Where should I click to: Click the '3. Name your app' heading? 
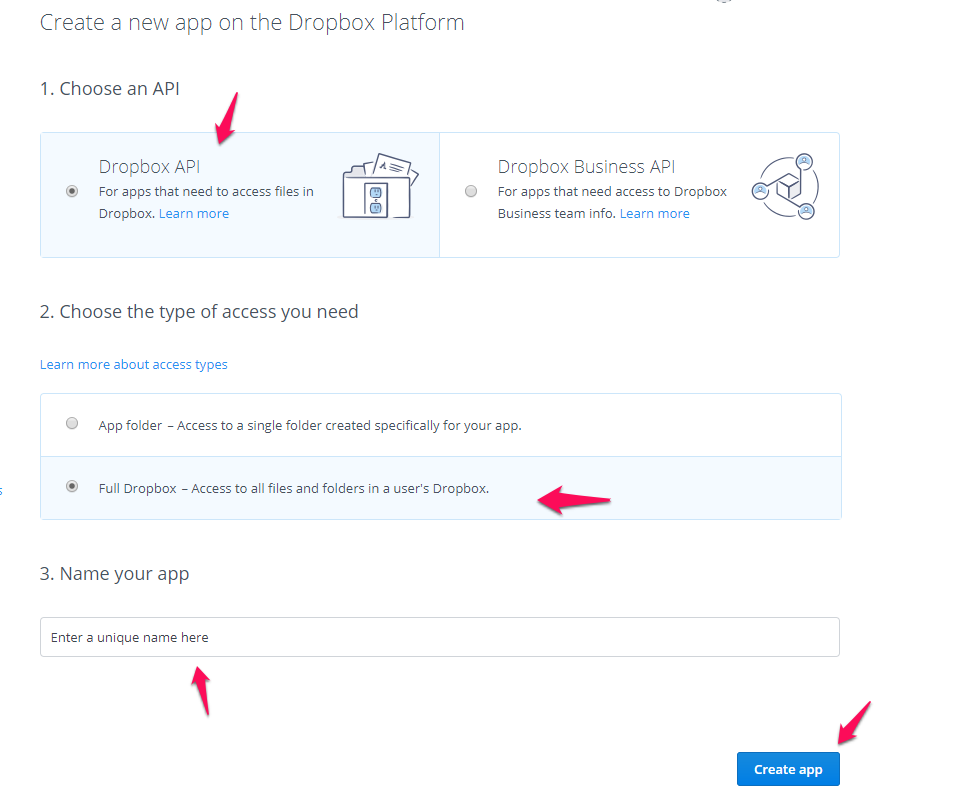[115, 574]
